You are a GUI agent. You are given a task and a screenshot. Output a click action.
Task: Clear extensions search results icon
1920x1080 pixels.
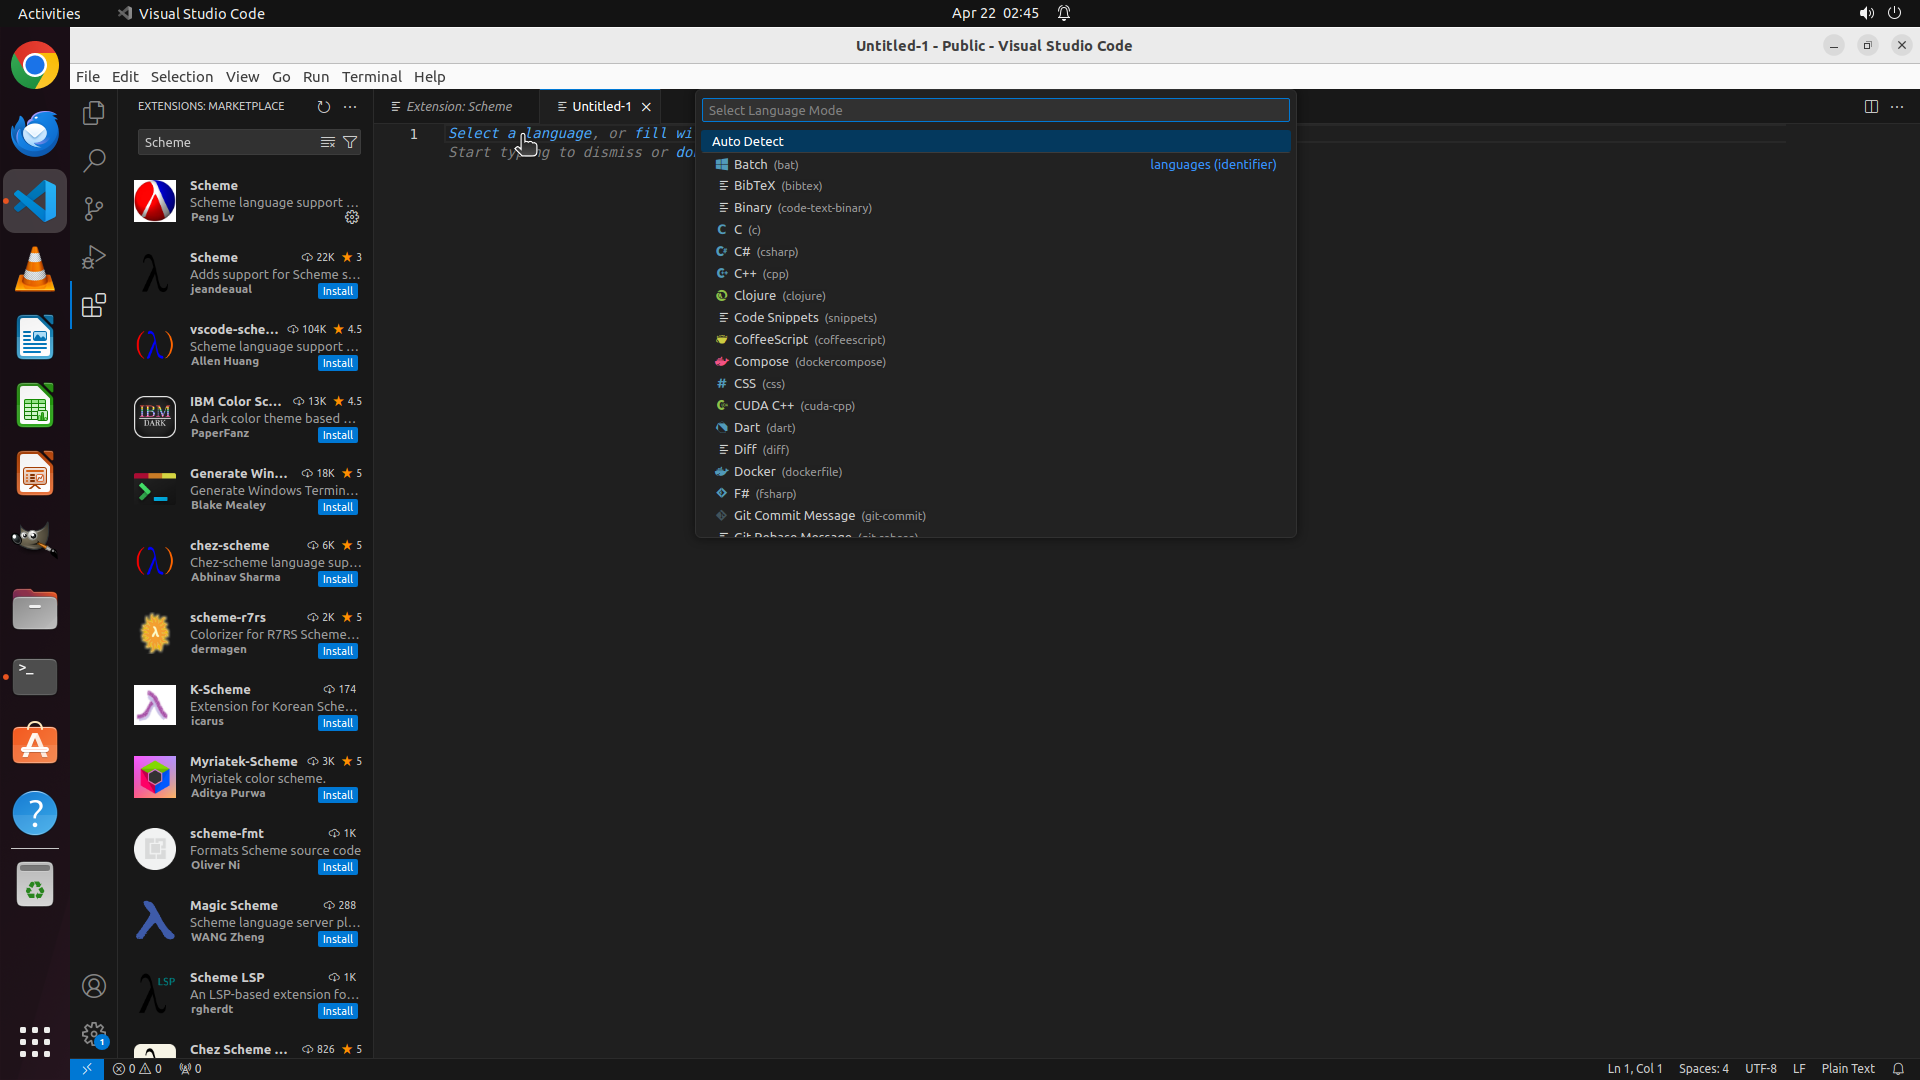pos(327,142)
